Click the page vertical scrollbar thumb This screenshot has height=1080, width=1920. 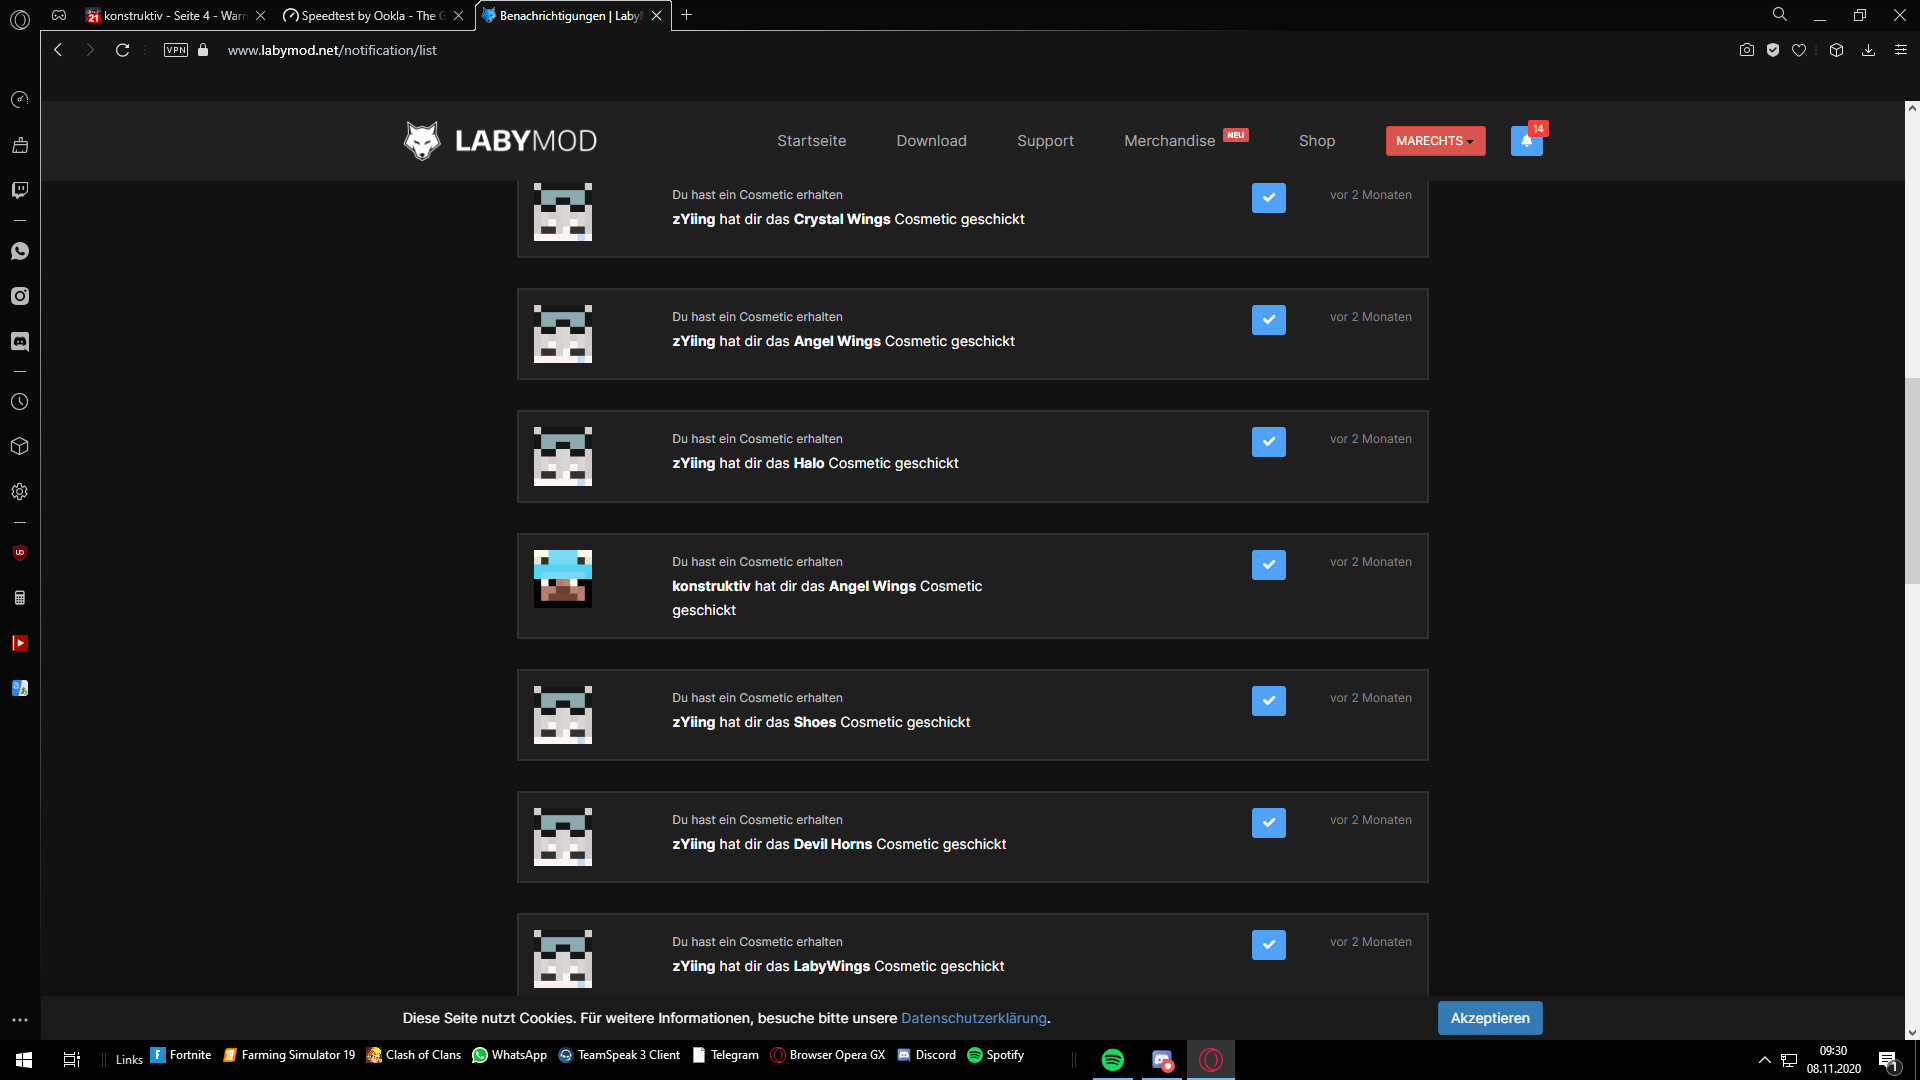(x=1912, y=480)
